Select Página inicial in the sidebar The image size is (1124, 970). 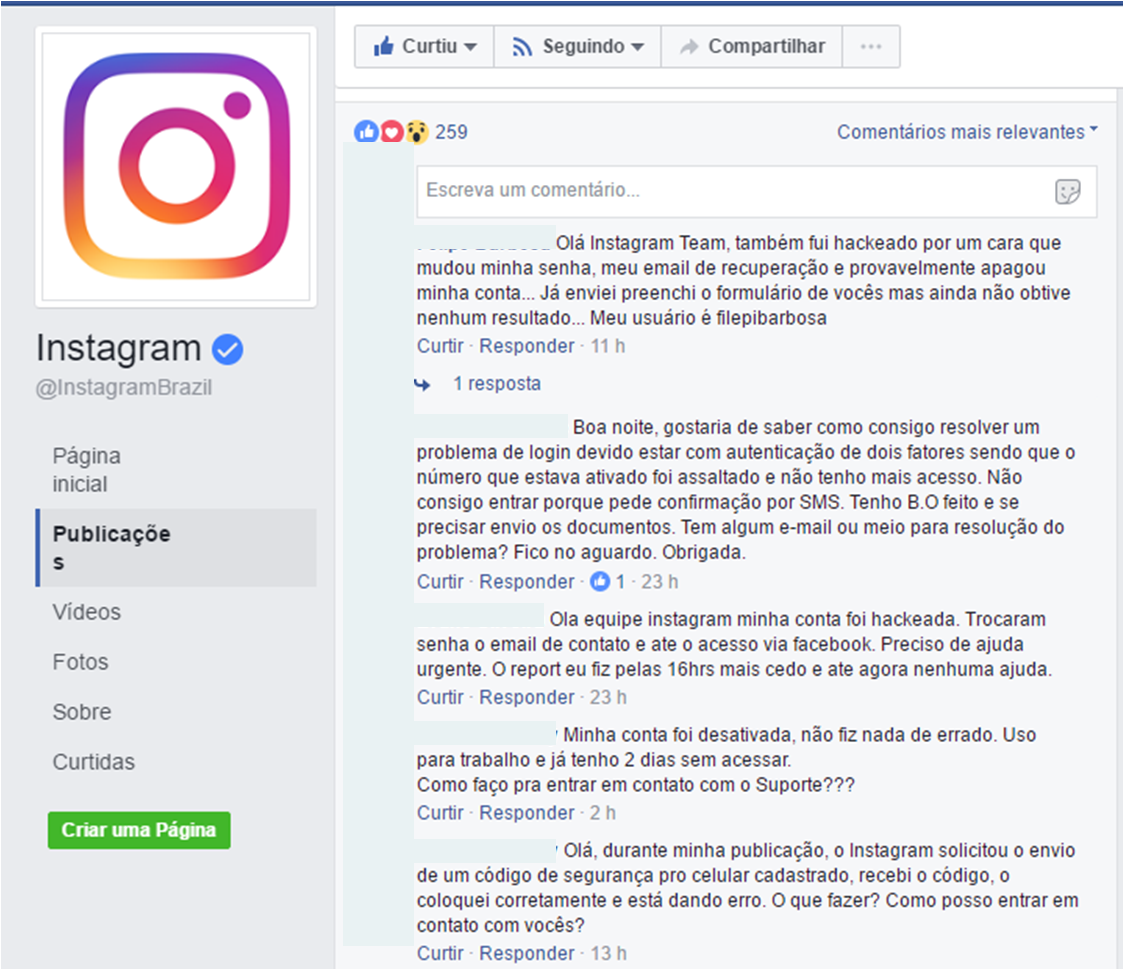[x=87, y=470]
